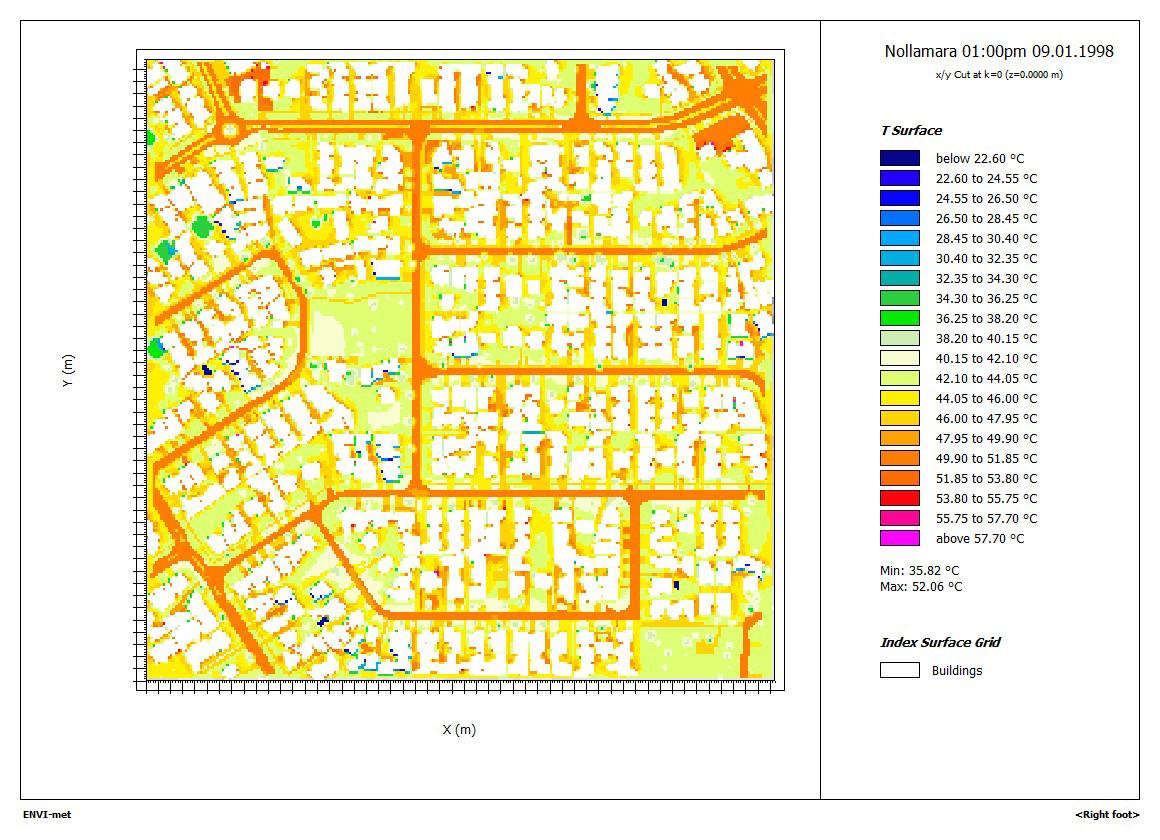
Task: Click the 'x/y Cut at k=0' subtitle
Action: click(999, 75)
